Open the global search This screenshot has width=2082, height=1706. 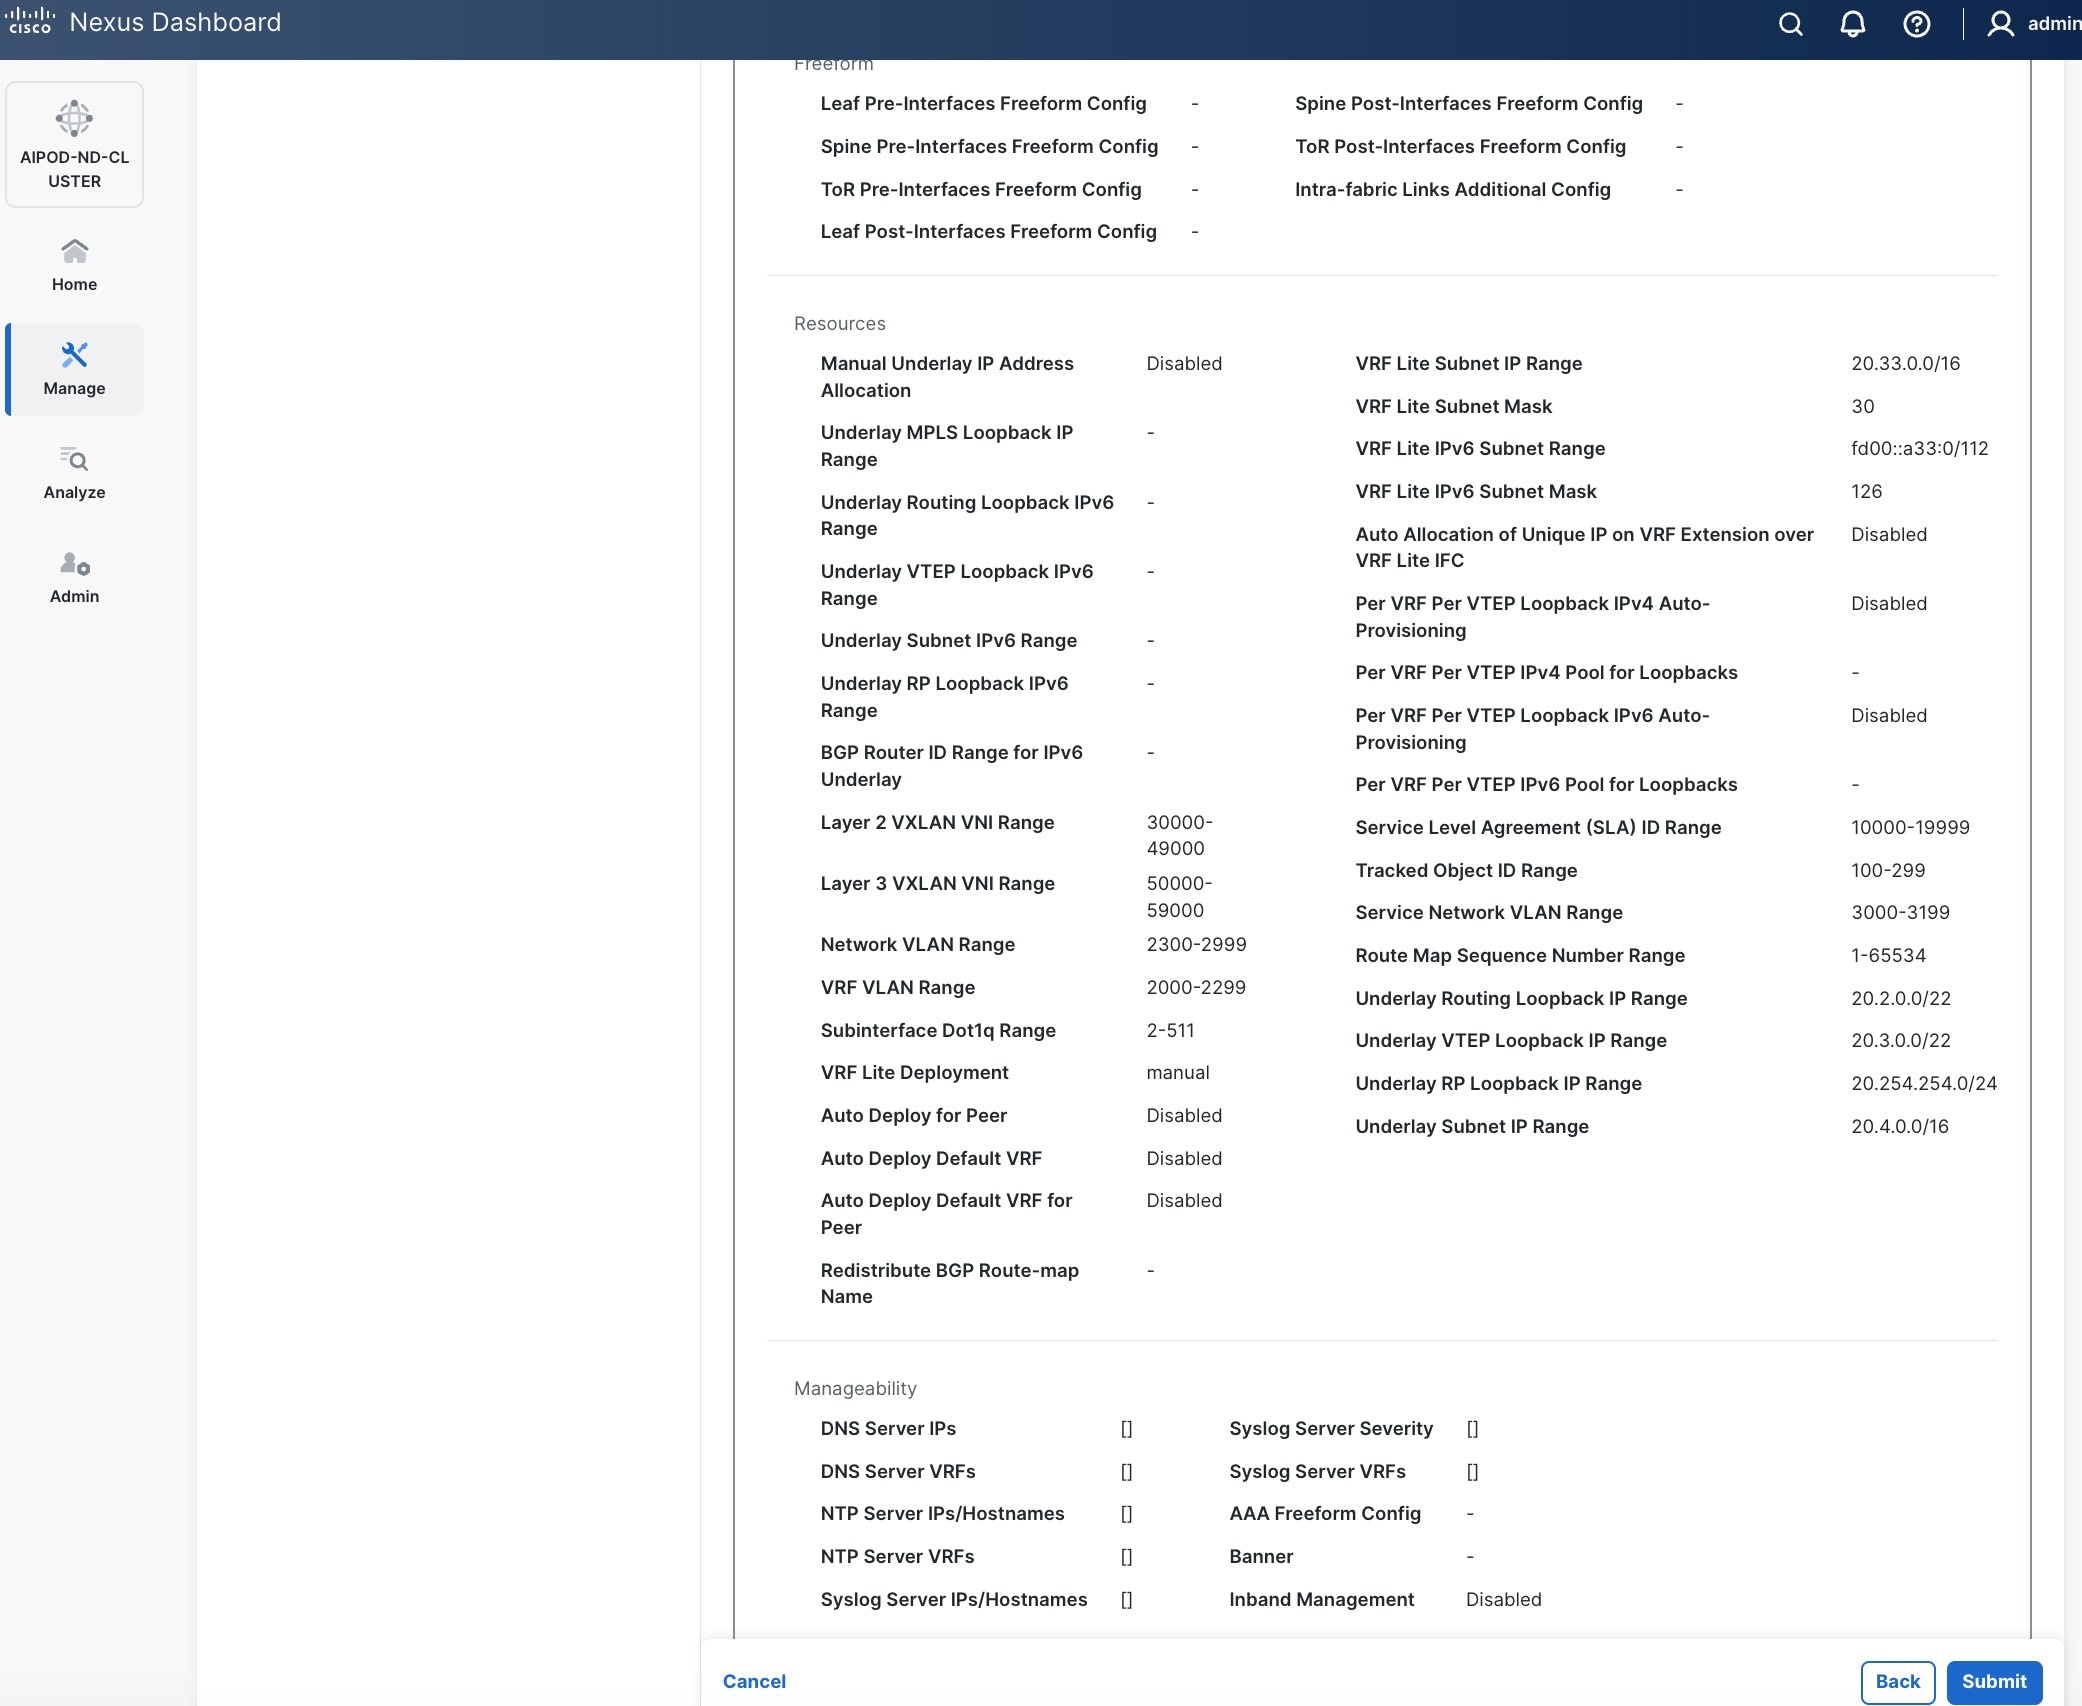pos(1790,23)
